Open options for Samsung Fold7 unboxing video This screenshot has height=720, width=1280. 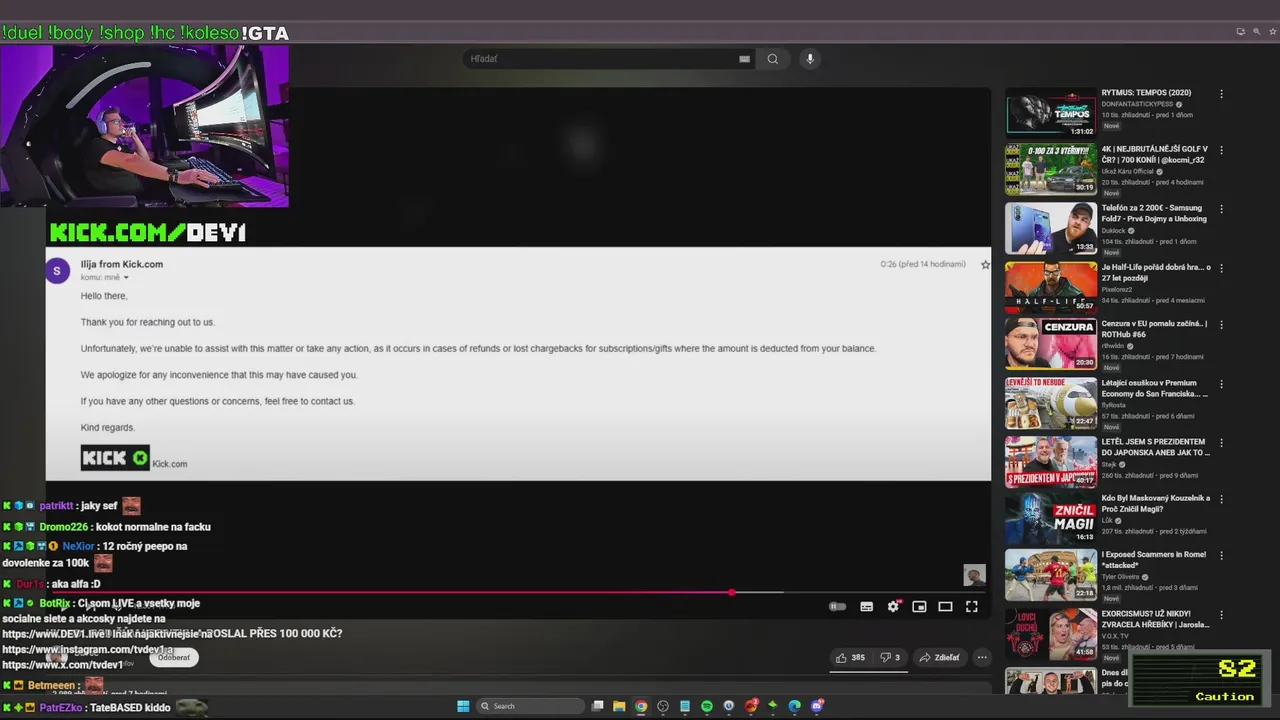1221,209
